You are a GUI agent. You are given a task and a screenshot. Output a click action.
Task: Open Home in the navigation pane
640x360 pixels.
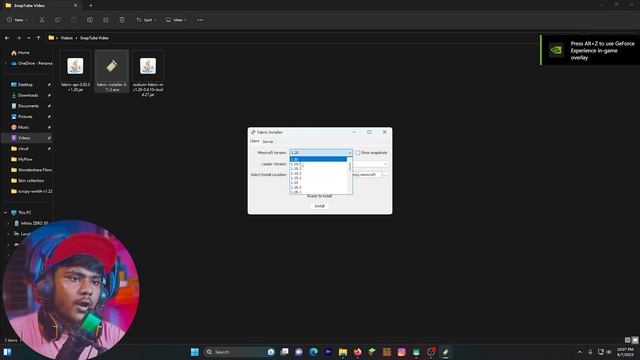(24, 53)
